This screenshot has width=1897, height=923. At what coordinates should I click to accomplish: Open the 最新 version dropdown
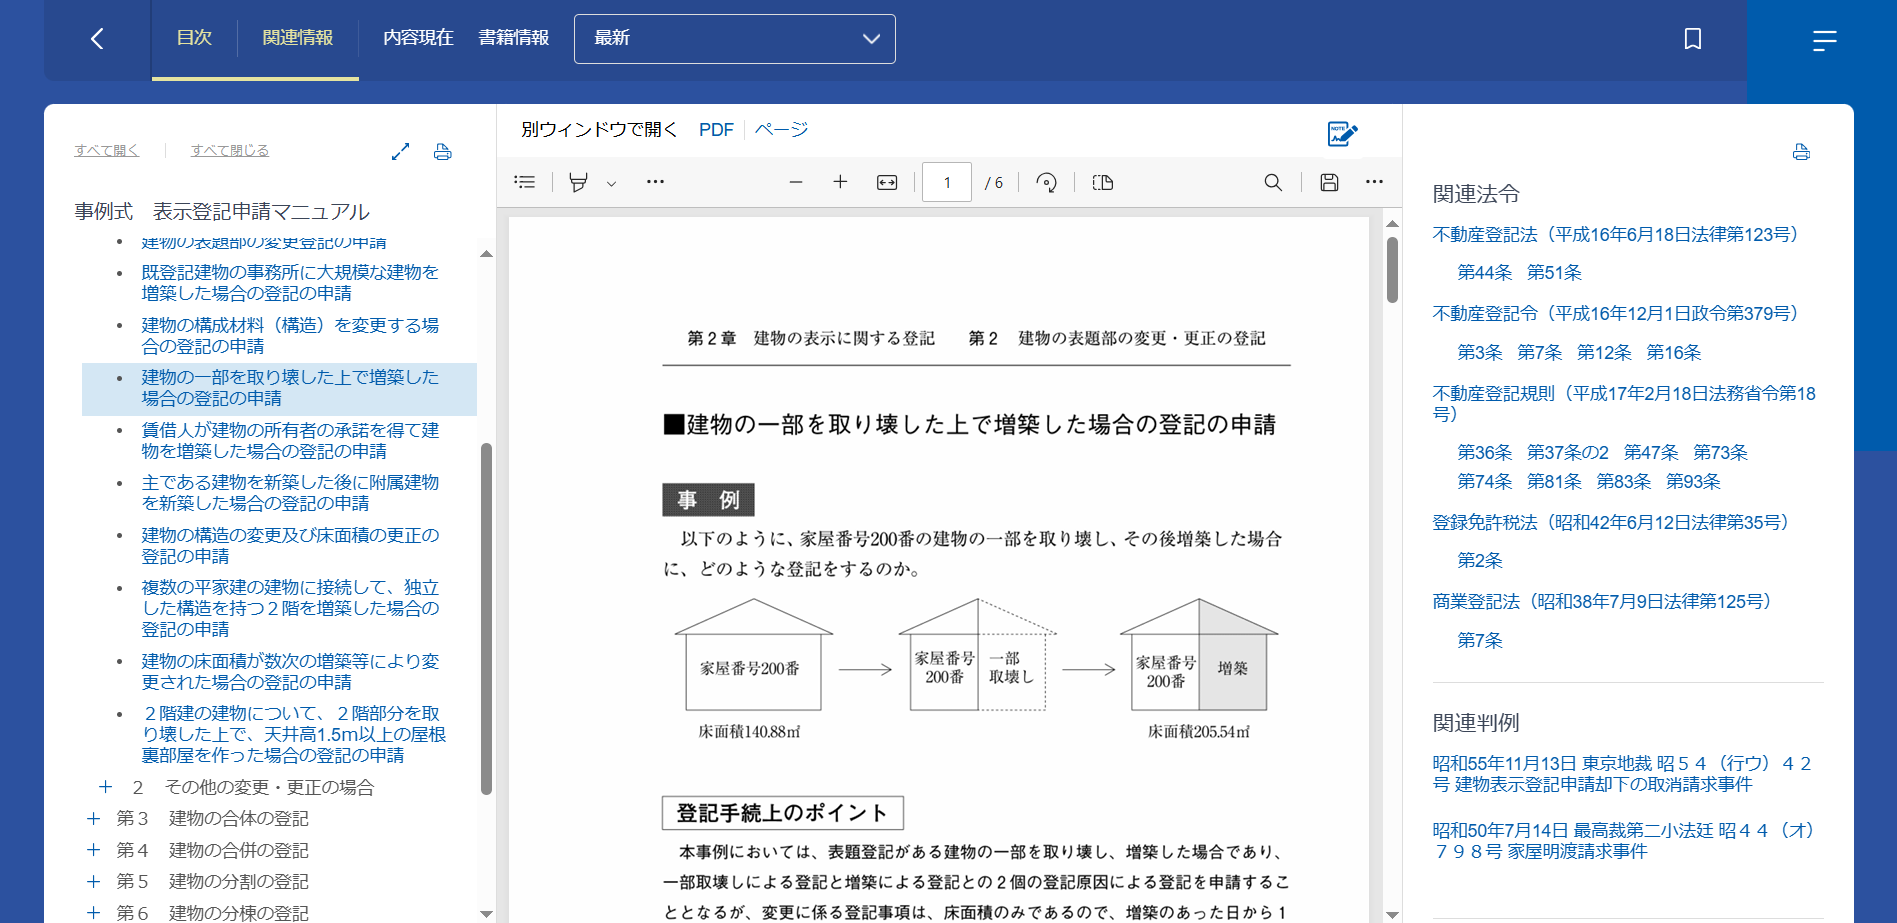point(734,39)
